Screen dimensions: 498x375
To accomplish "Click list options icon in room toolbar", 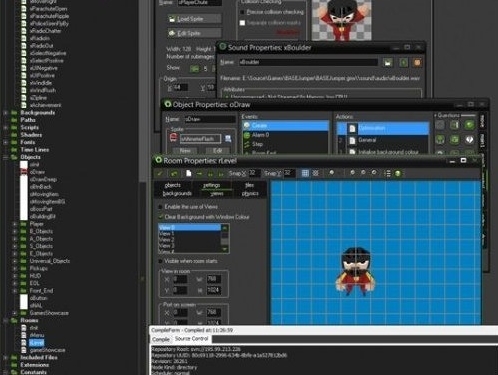I will point(387,173).
